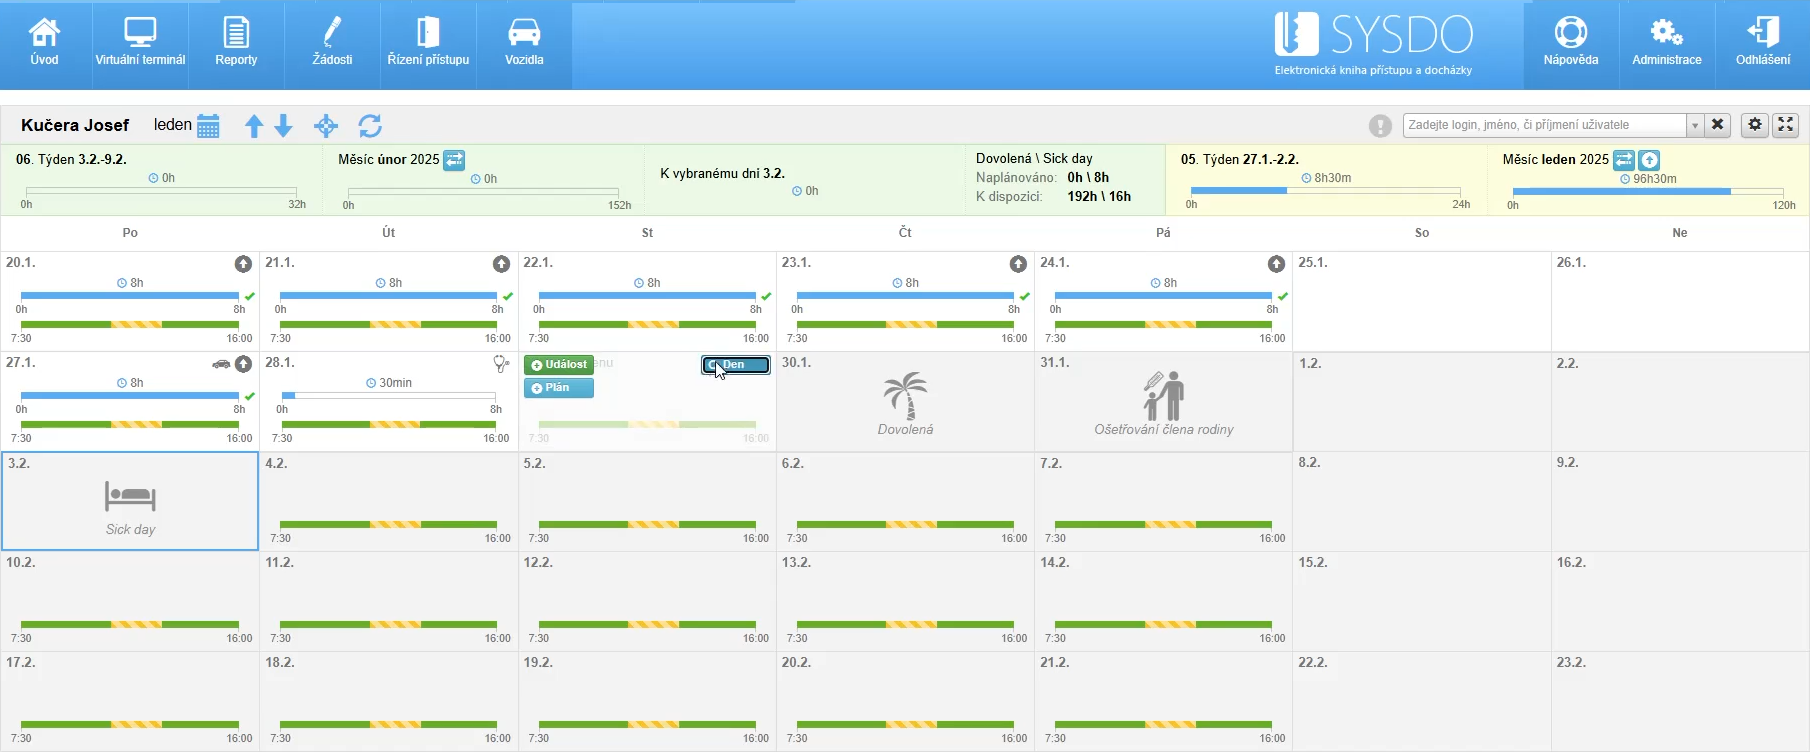Click into the user login search field
1810x752 pixels.
click(1544, 125)
